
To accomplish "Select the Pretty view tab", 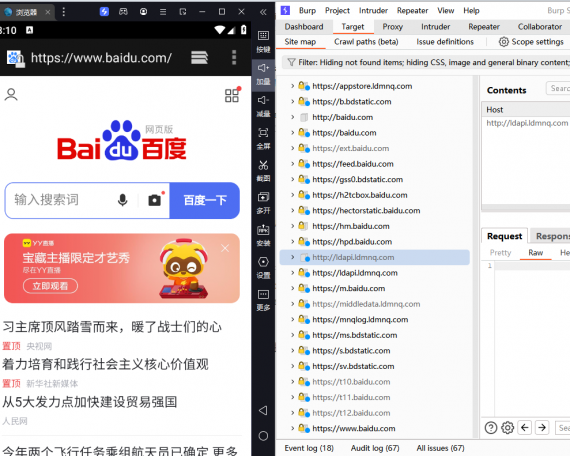I will [500, 253].
